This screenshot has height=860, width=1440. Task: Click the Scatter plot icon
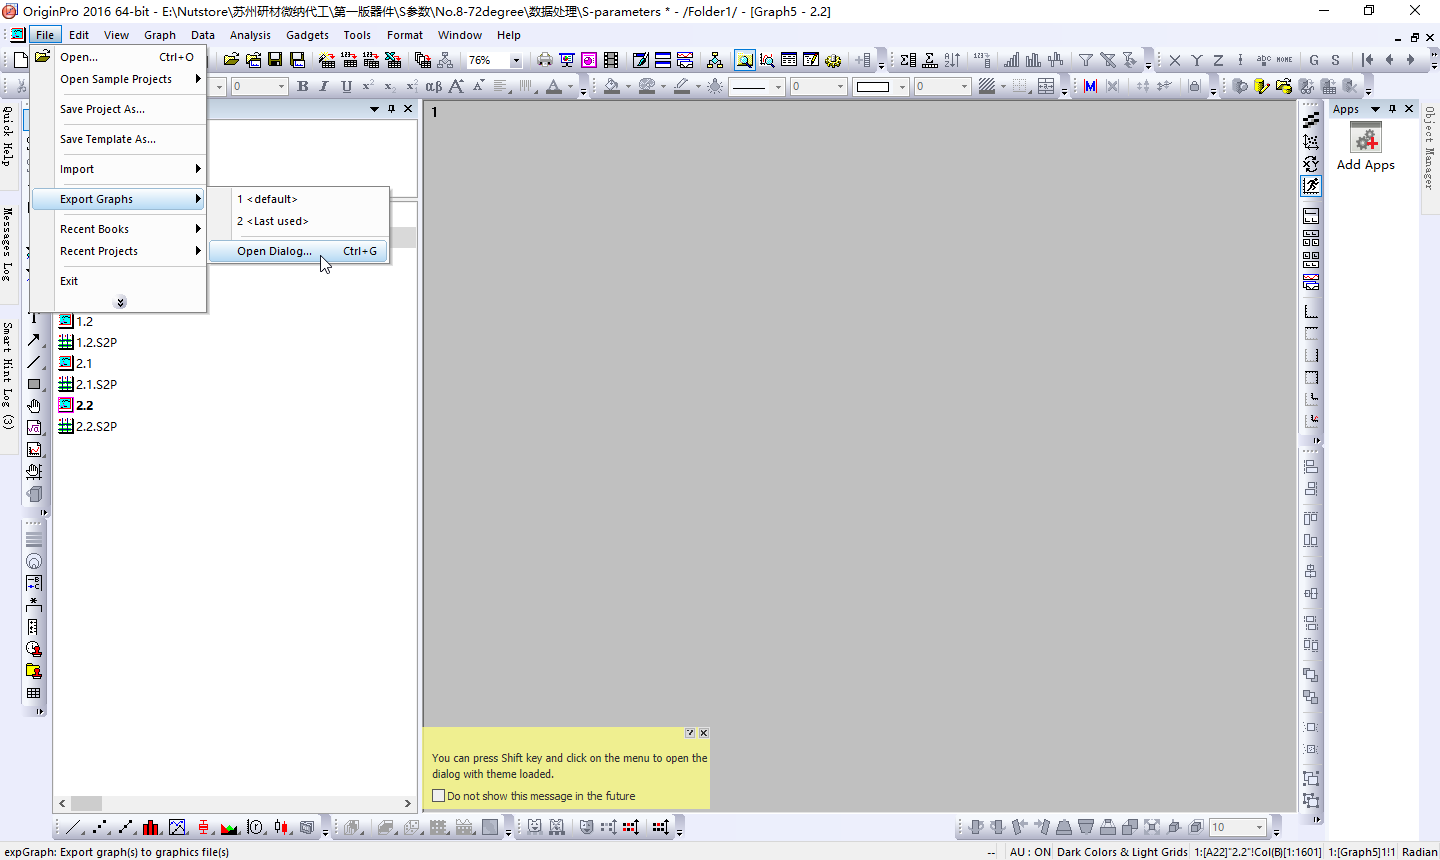coord(100,827)
